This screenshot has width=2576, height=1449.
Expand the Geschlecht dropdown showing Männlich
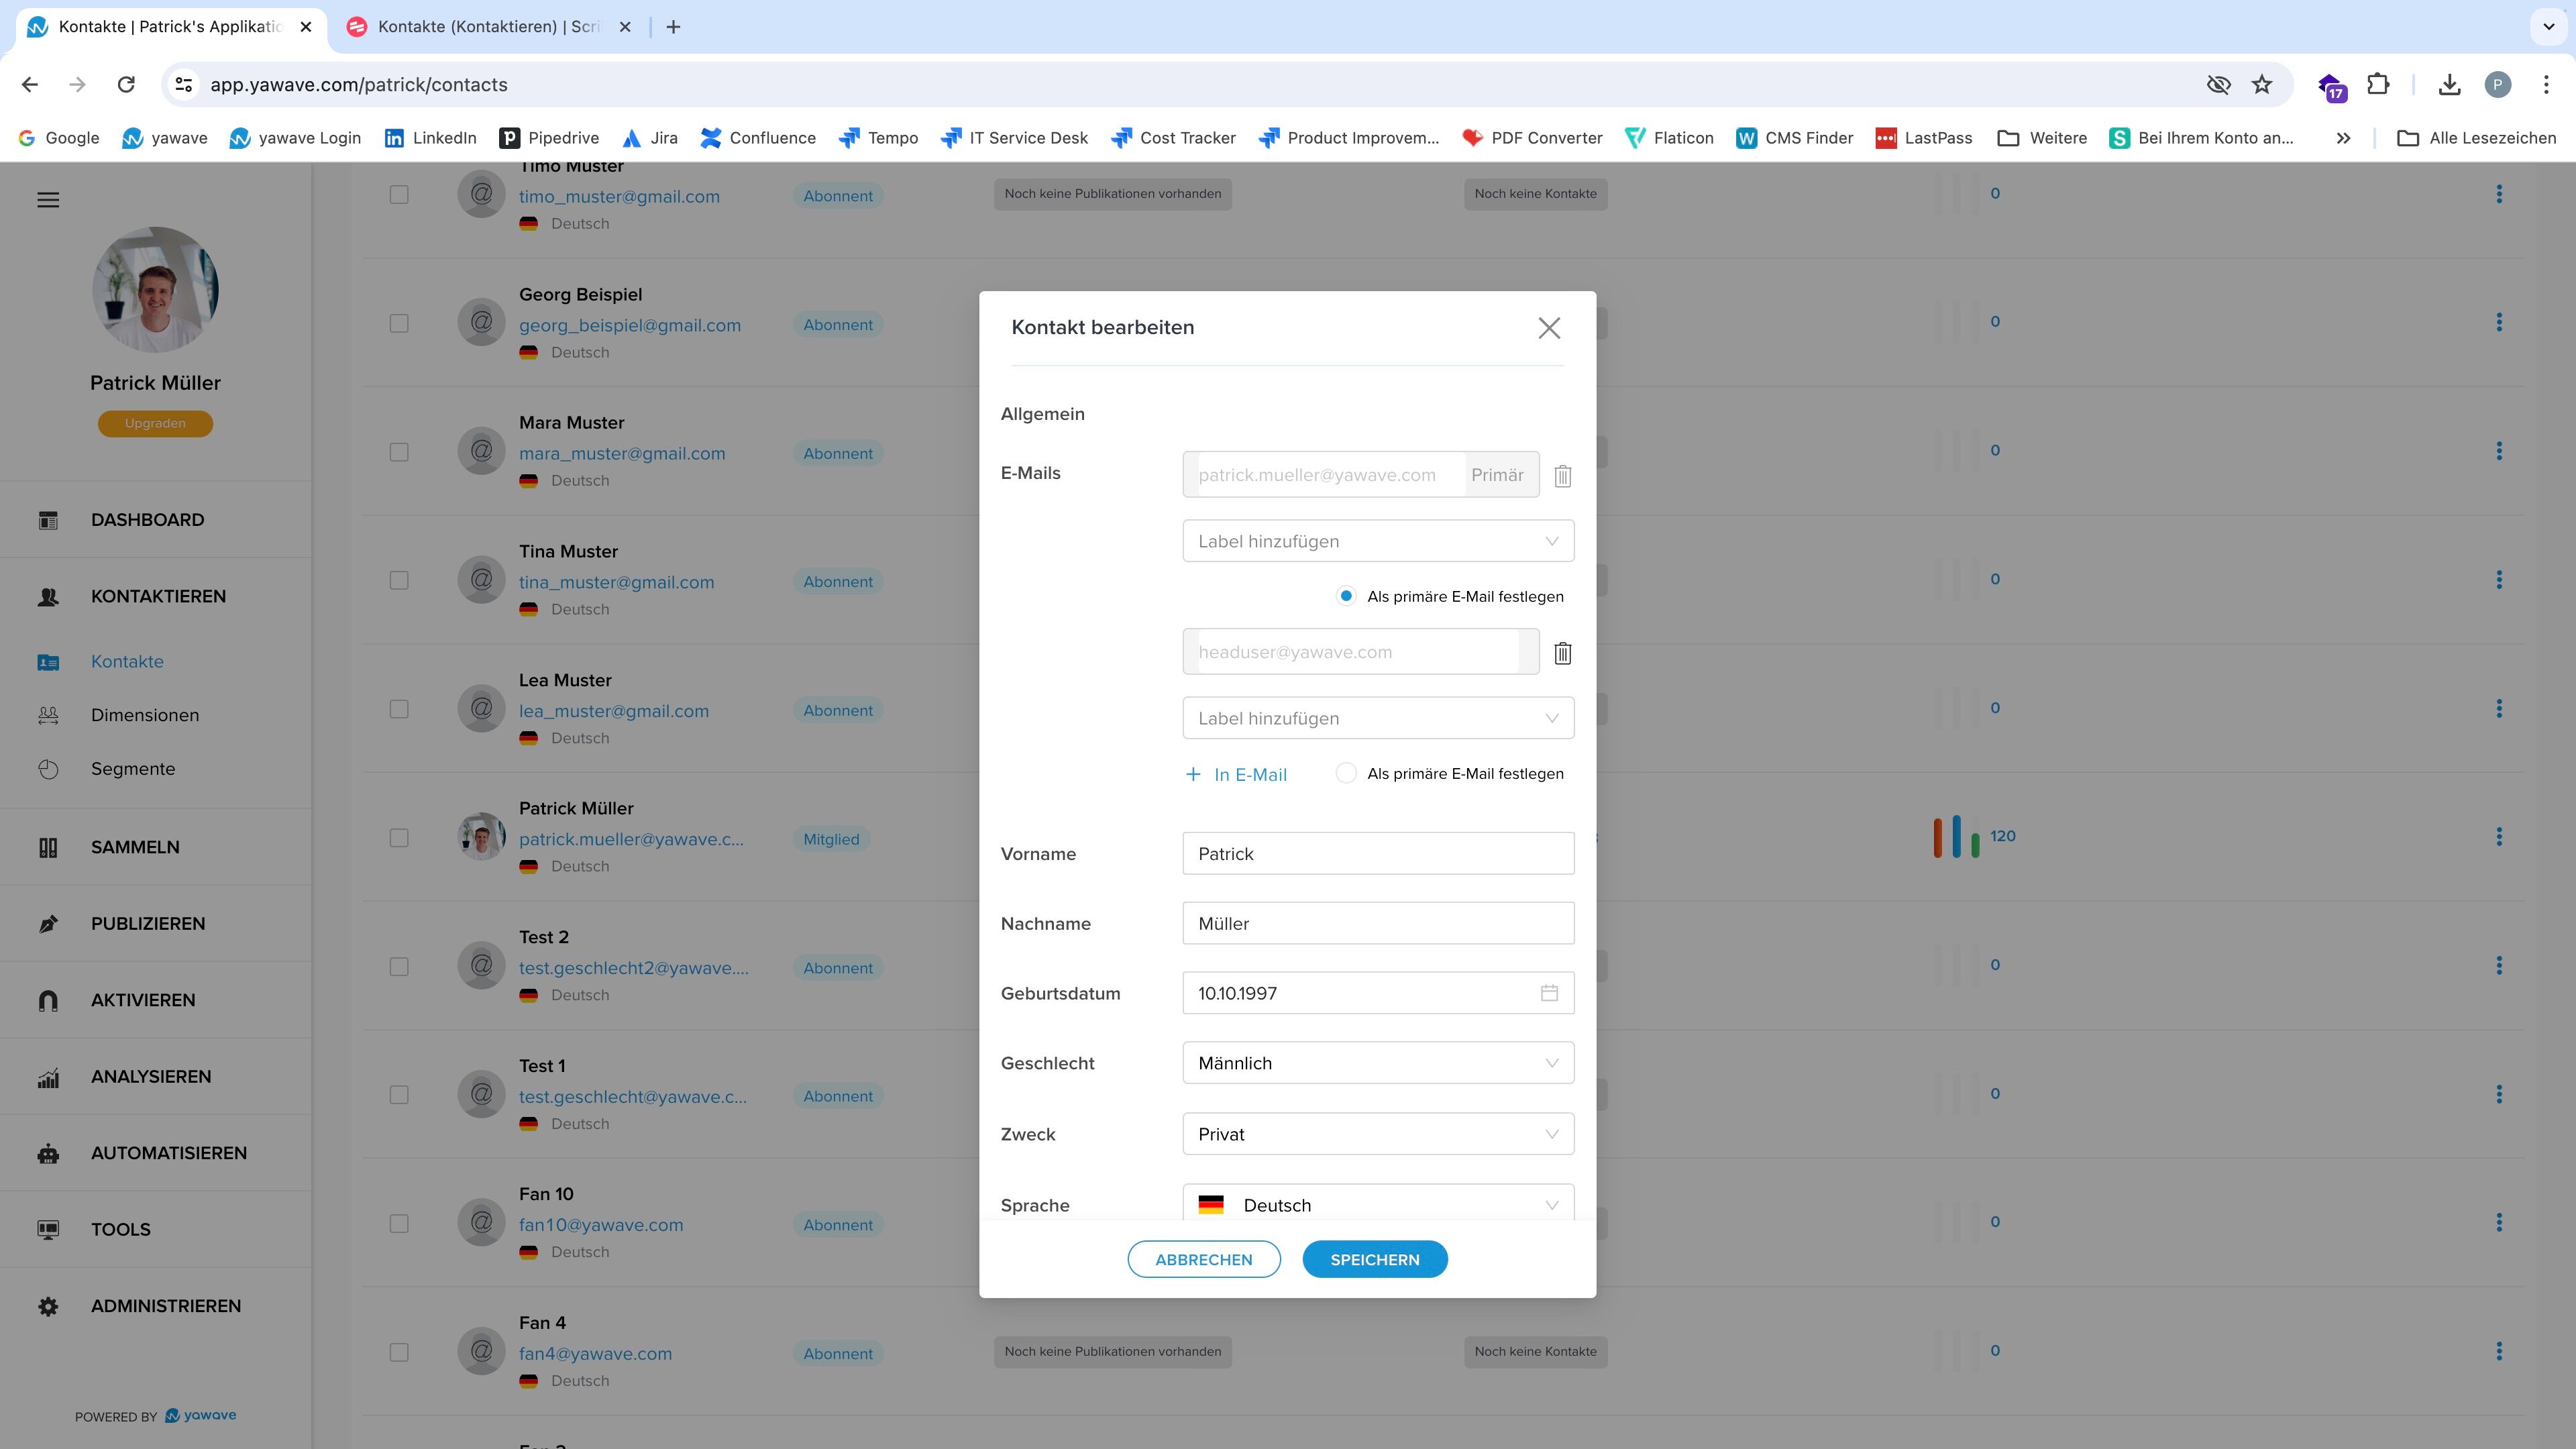click(1377, 1063)
